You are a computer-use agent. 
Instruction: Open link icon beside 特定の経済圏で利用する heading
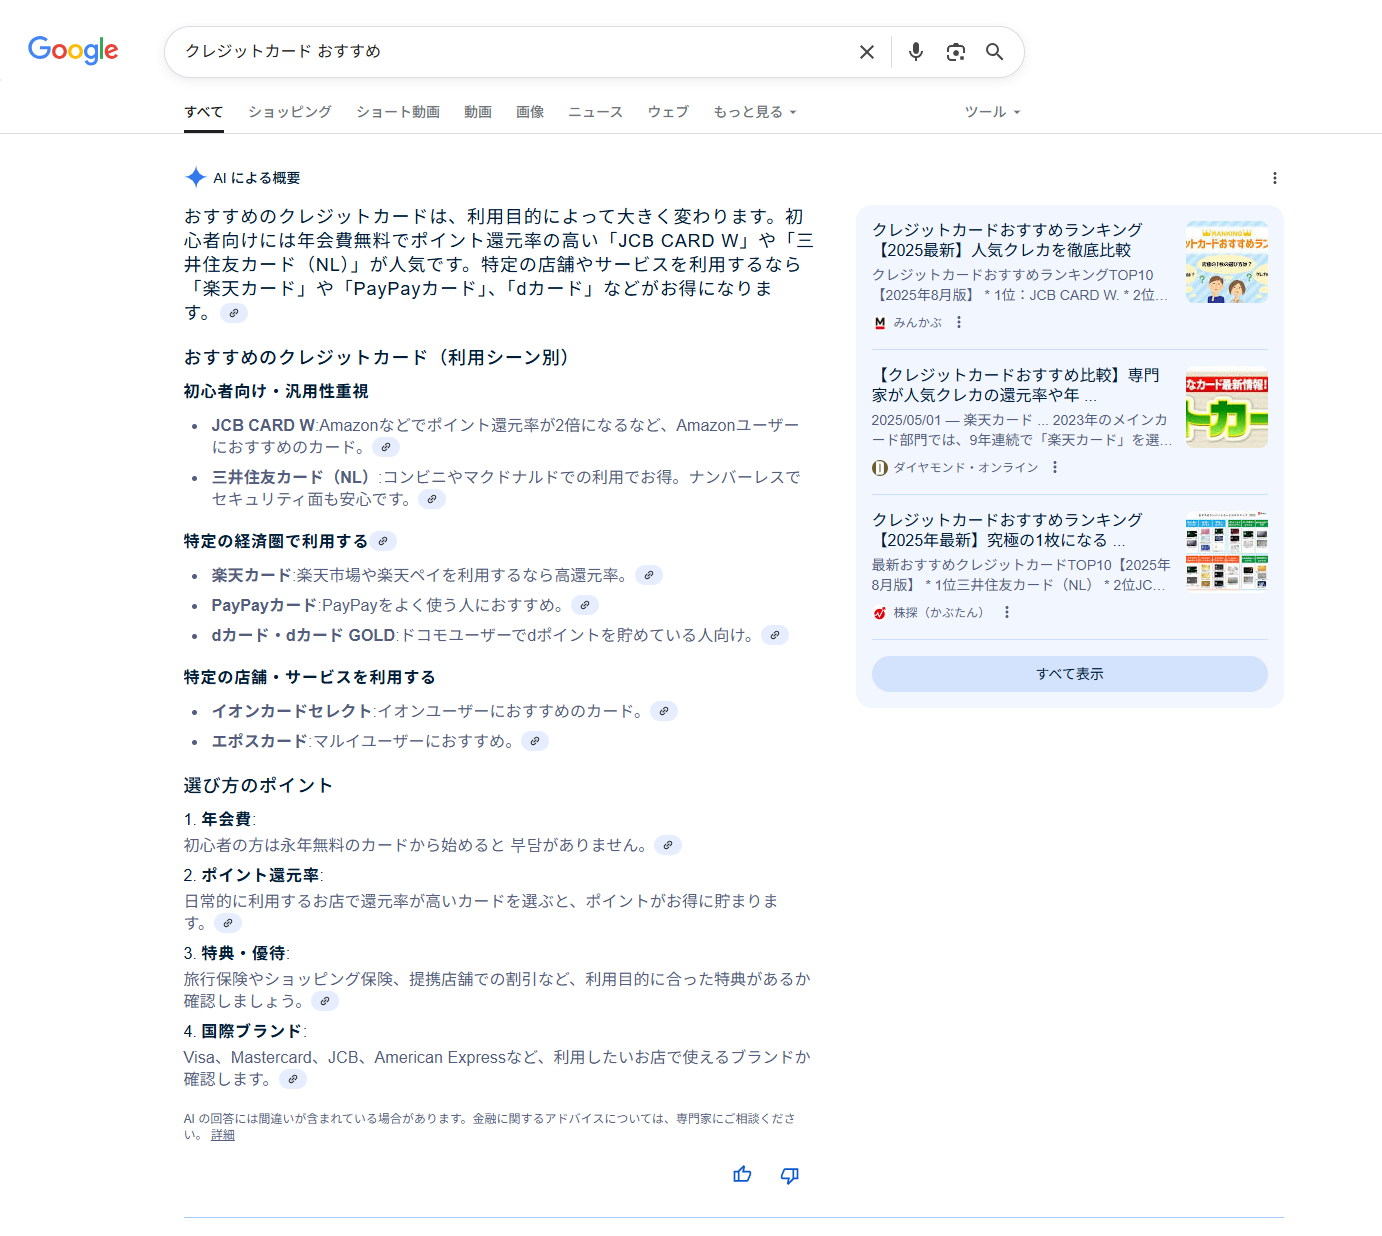point(383,541)
